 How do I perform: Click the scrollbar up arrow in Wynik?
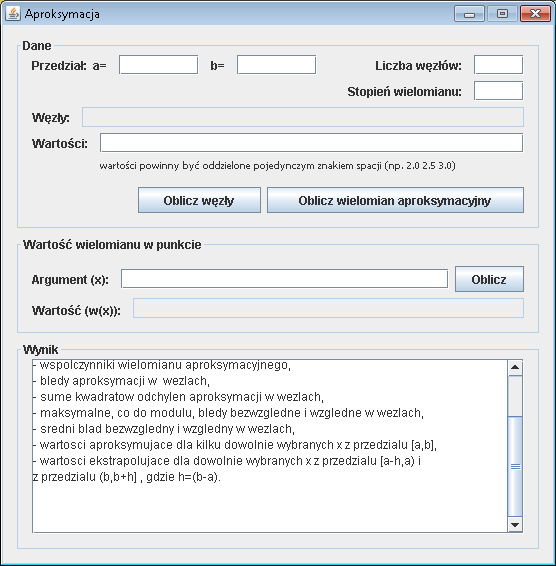tap(515, 367)
